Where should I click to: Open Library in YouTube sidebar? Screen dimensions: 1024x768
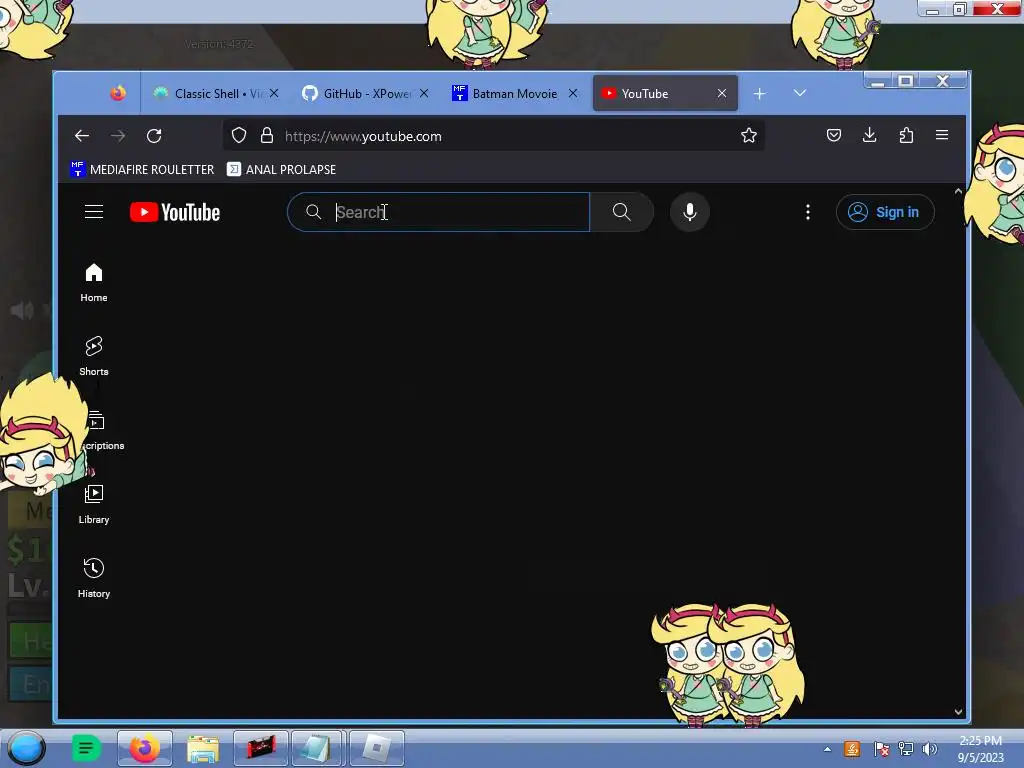pos(94,505)
